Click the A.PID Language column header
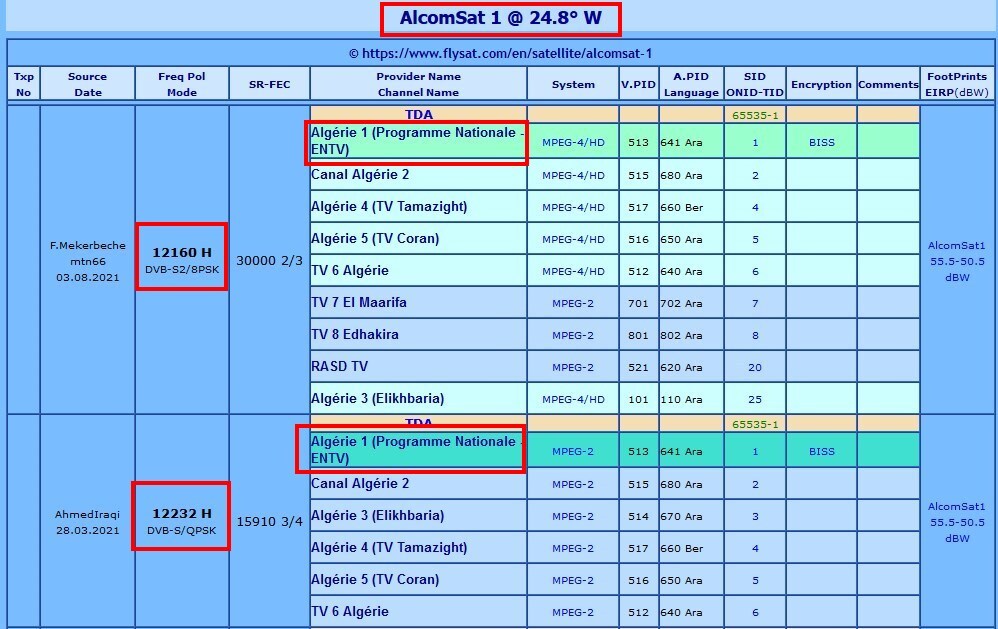The width and height of the screenshot is (998, 629). point(691,84)
